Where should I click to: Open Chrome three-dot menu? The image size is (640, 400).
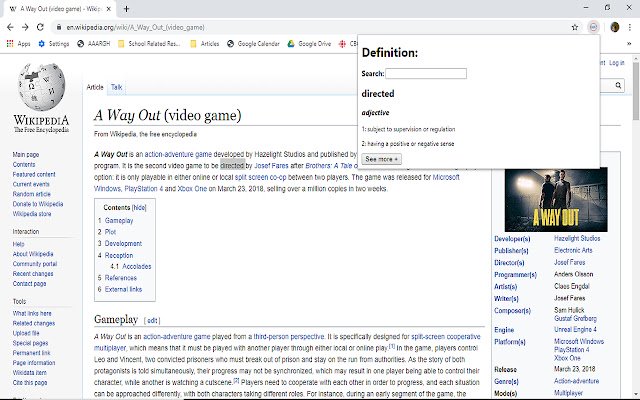pyautogui.click(x=630, y=27)
